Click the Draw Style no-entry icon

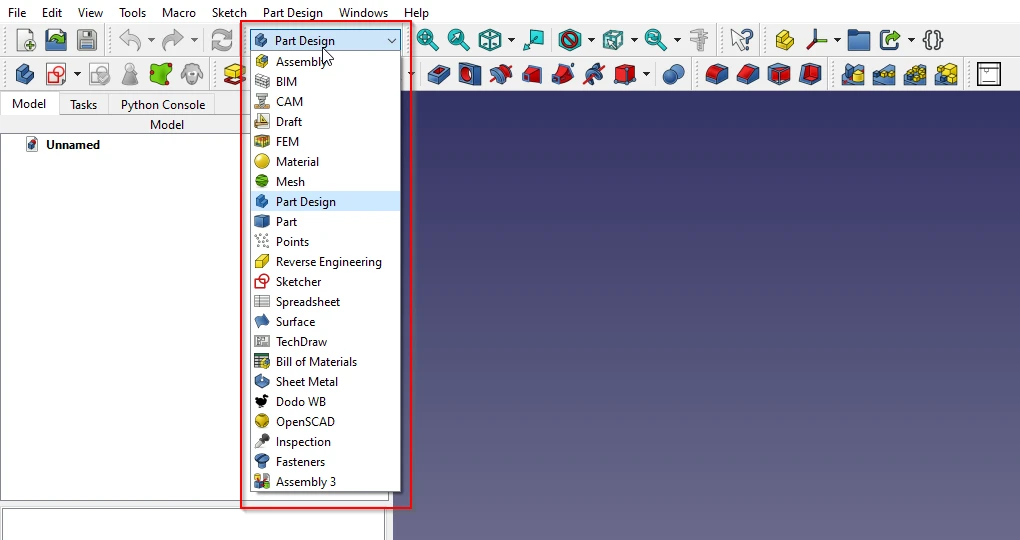click(570, 40)
